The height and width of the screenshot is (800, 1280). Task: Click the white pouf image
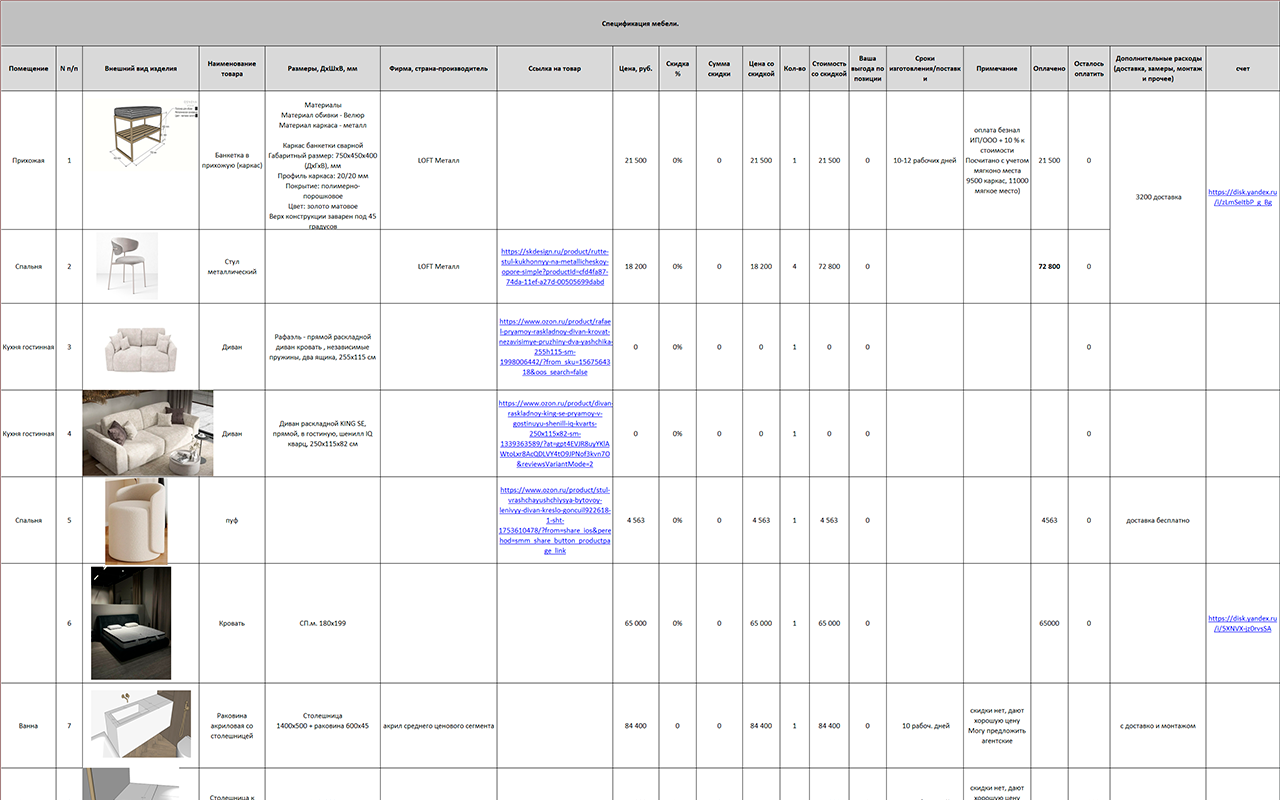pos(136,520)
